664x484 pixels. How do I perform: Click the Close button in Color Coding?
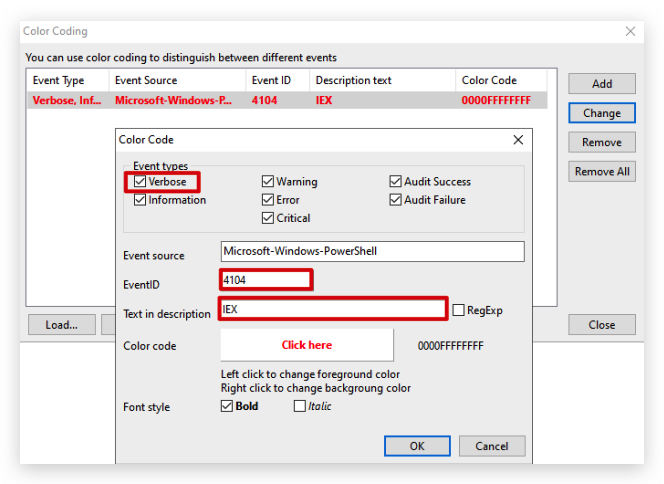(x=602, y=325)
